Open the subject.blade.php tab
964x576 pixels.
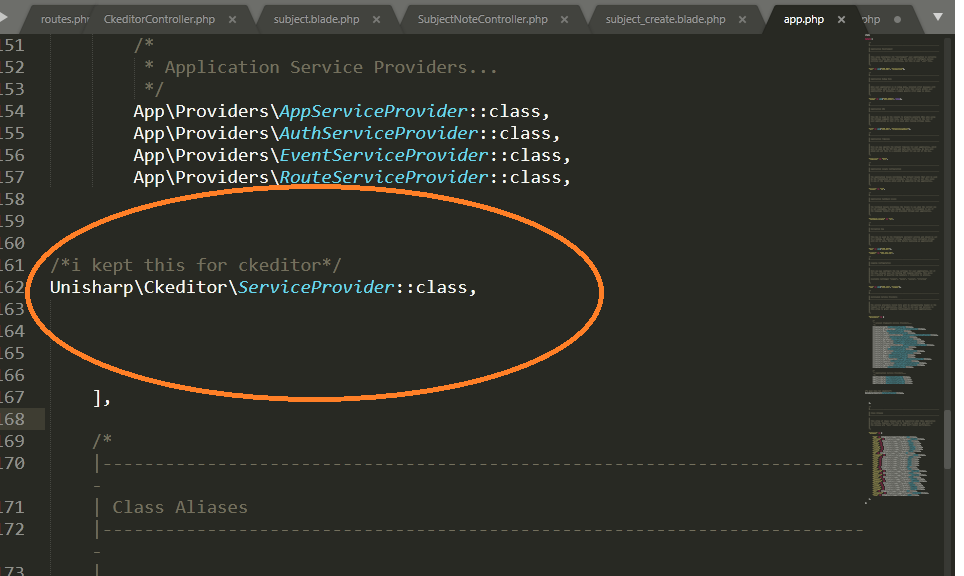(315, 19)
